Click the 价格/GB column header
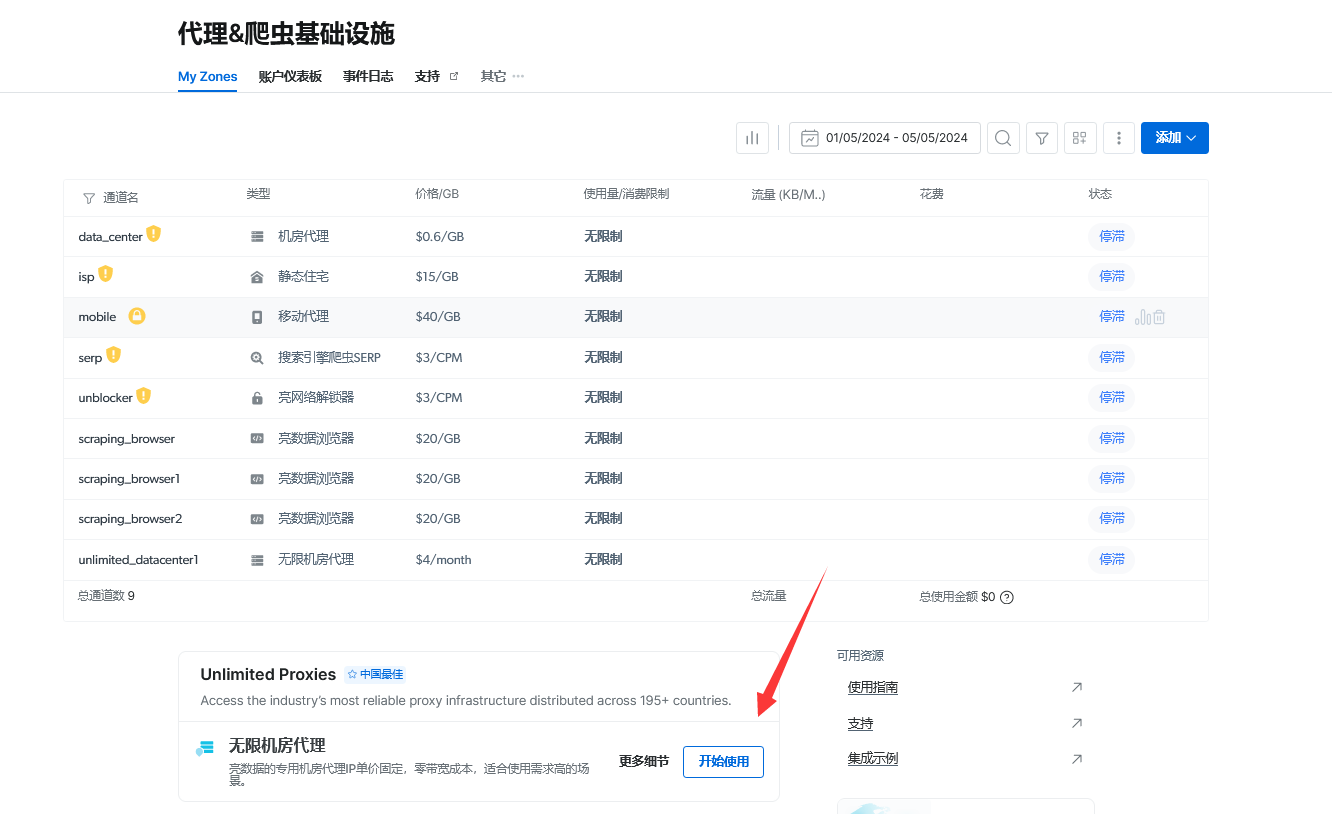 pos(437,194)
